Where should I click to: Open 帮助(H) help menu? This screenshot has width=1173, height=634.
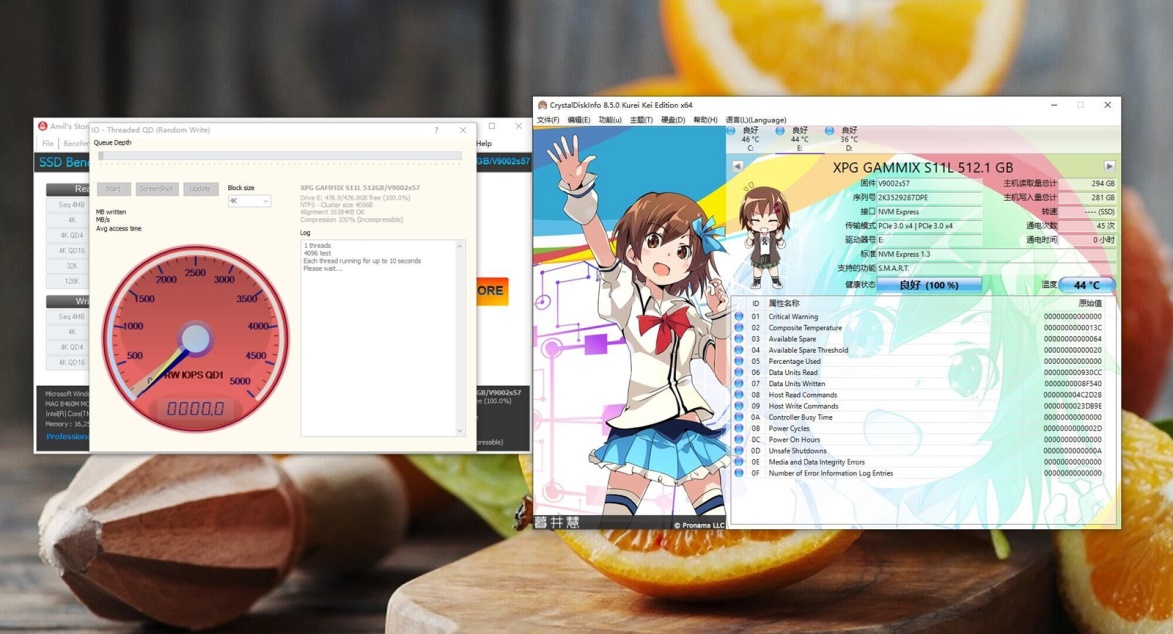(x=705, y=120)
